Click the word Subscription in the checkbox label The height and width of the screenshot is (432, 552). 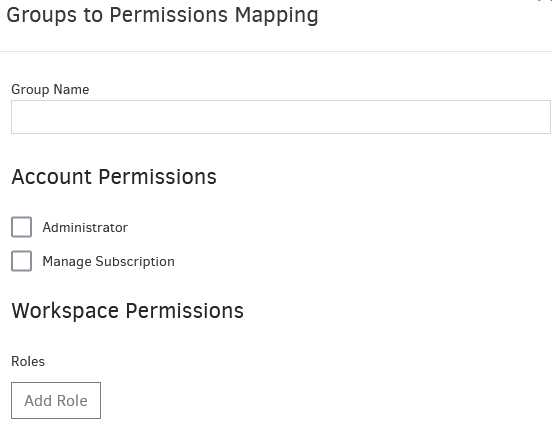(x=135, y=262)
